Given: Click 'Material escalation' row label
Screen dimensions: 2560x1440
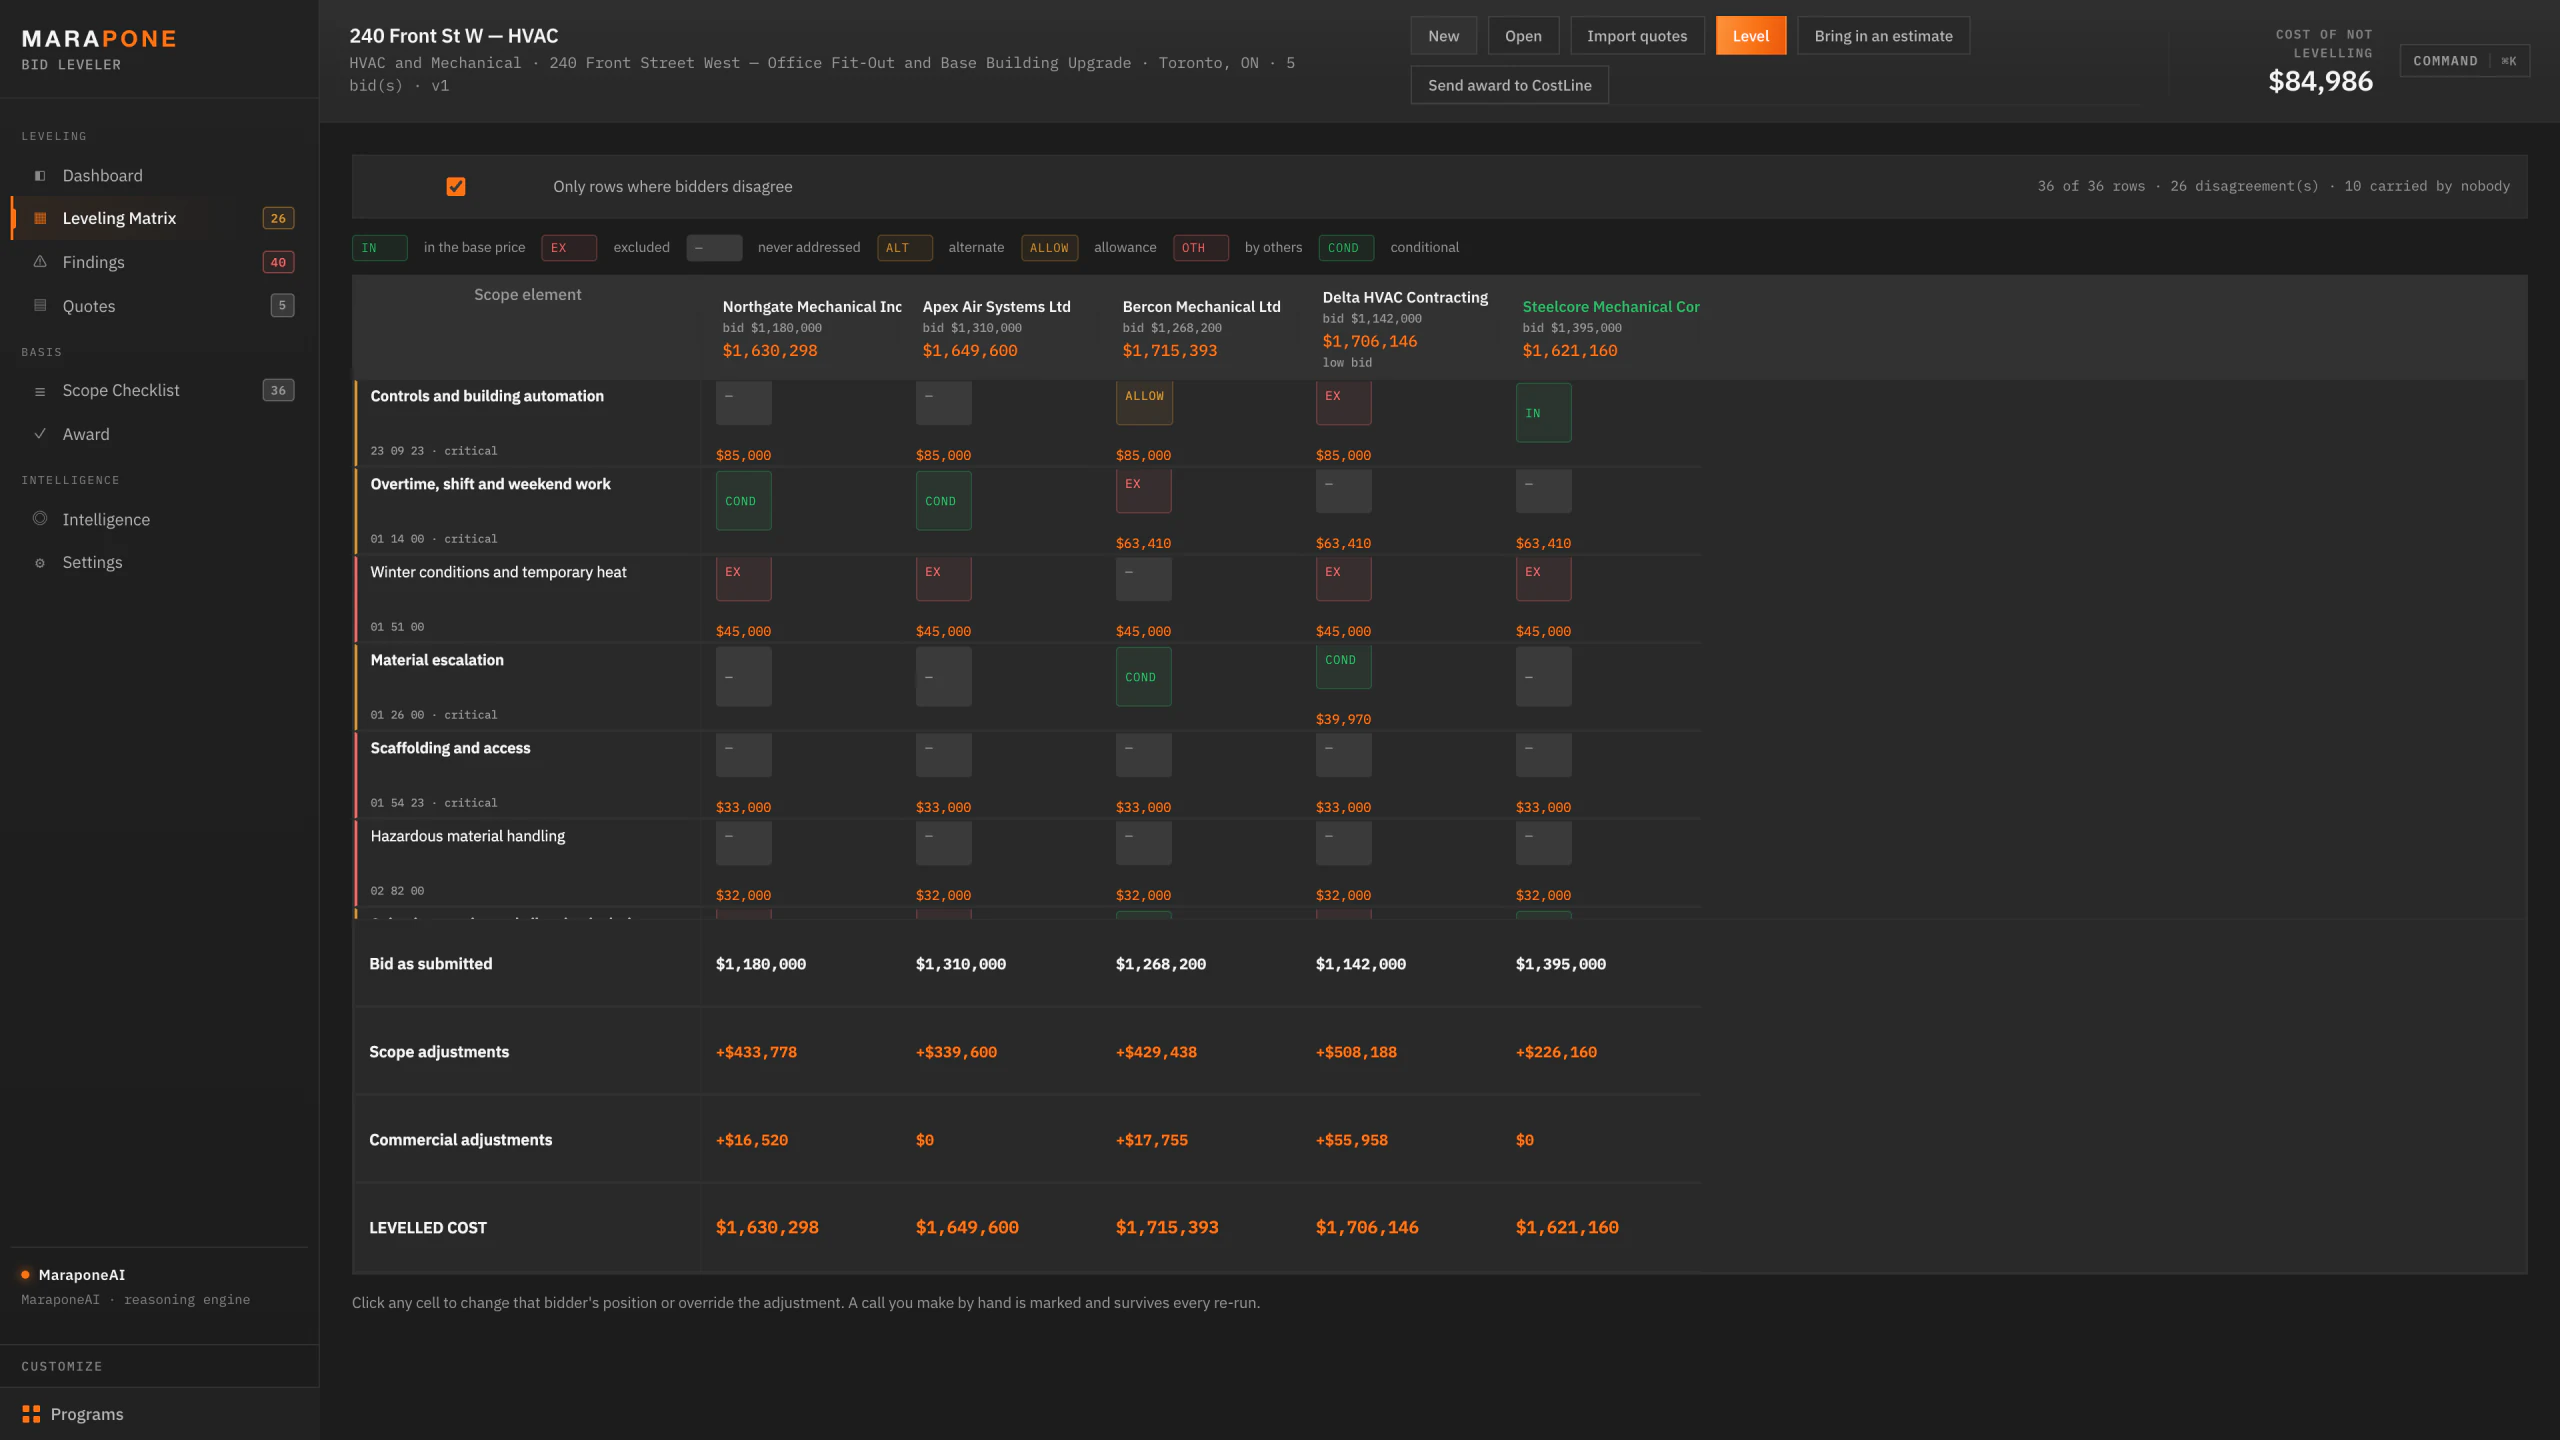Looking at the screenshot, I should (x=437, y=661).
